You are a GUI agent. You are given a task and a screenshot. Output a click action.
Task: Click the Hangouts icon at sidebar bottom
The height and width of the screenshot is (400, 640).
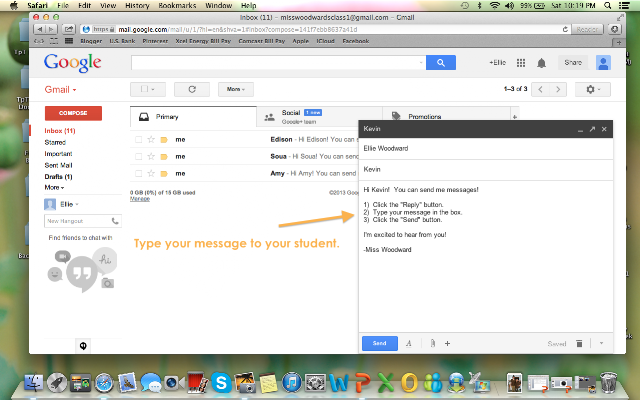coord(83,346)
